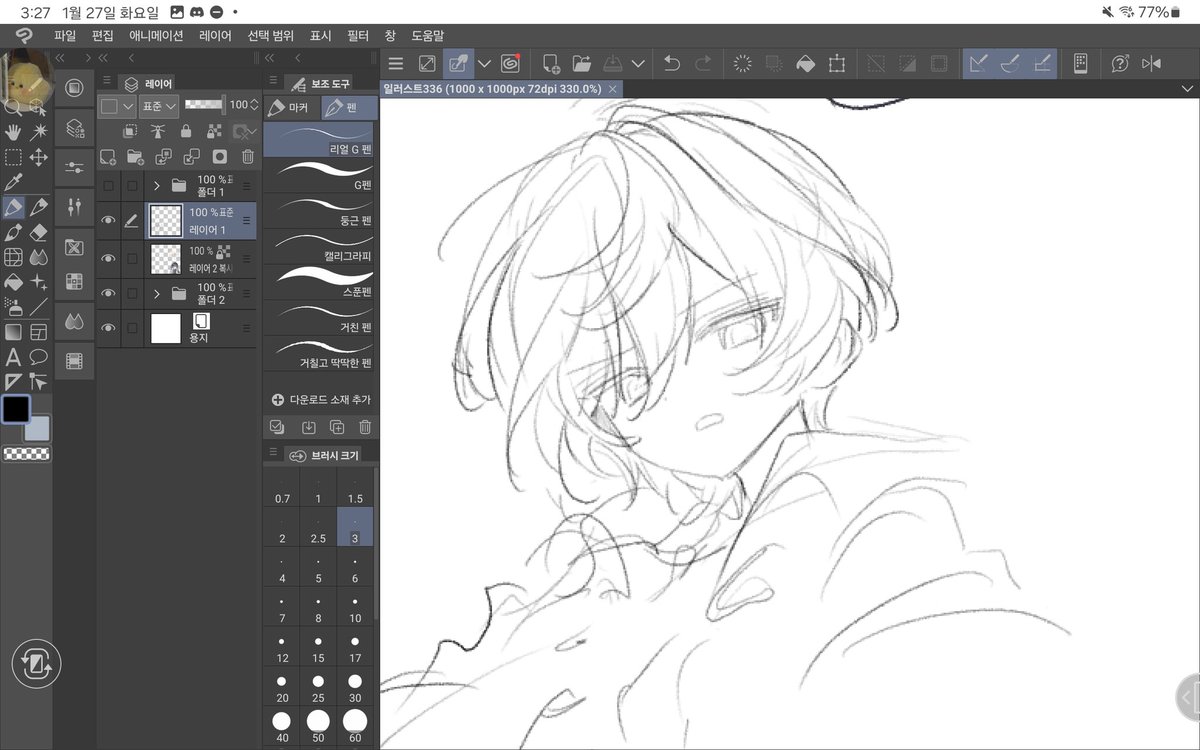Open the dropdown arrow beside the save icon

click(x=638, y=63)
